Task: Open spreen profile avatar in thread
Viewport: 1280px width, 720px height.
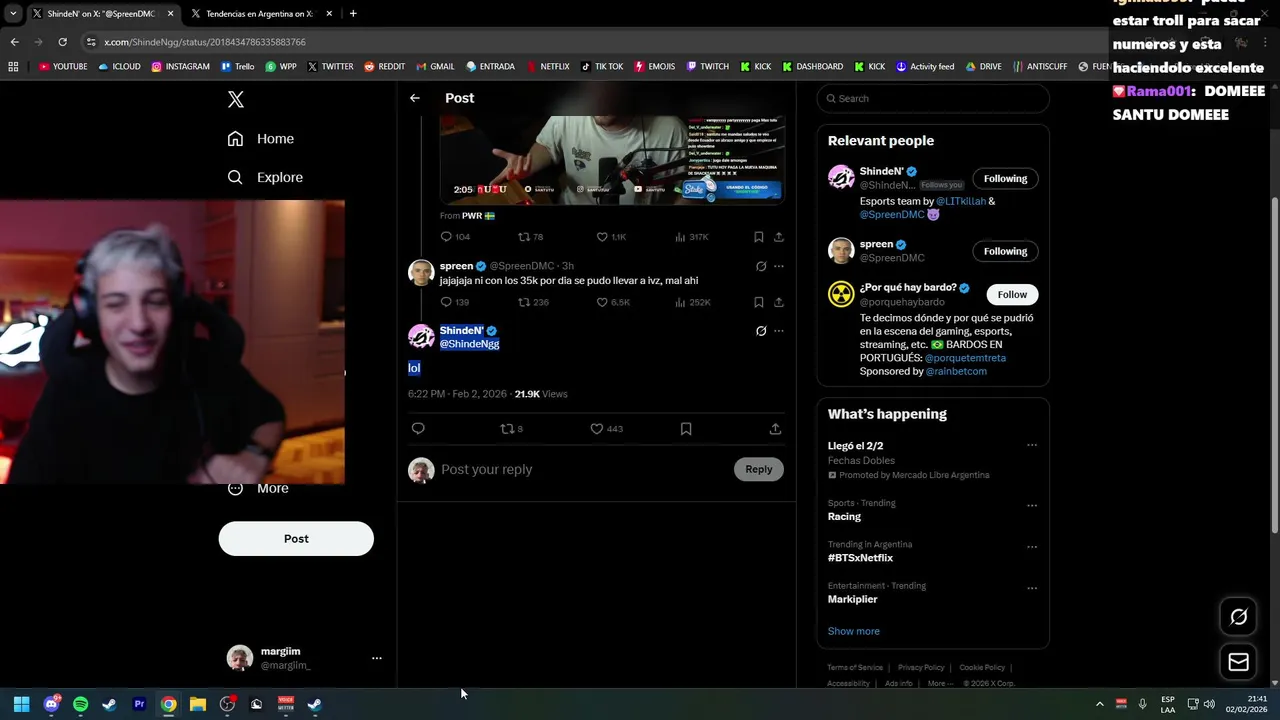Action: [421, 273]
